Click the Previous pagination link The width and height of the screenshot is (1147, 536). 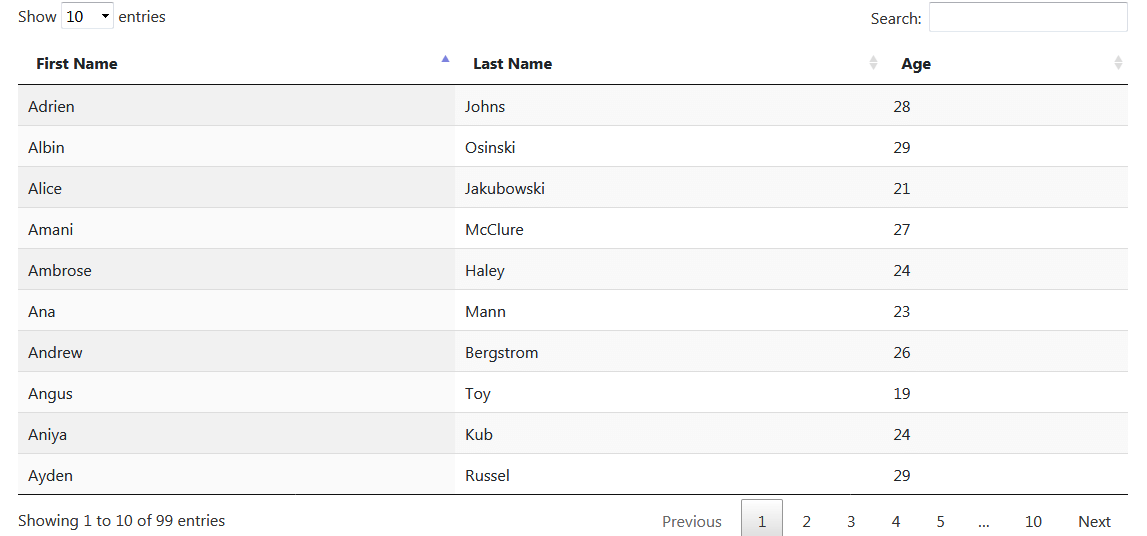point(692,521)
